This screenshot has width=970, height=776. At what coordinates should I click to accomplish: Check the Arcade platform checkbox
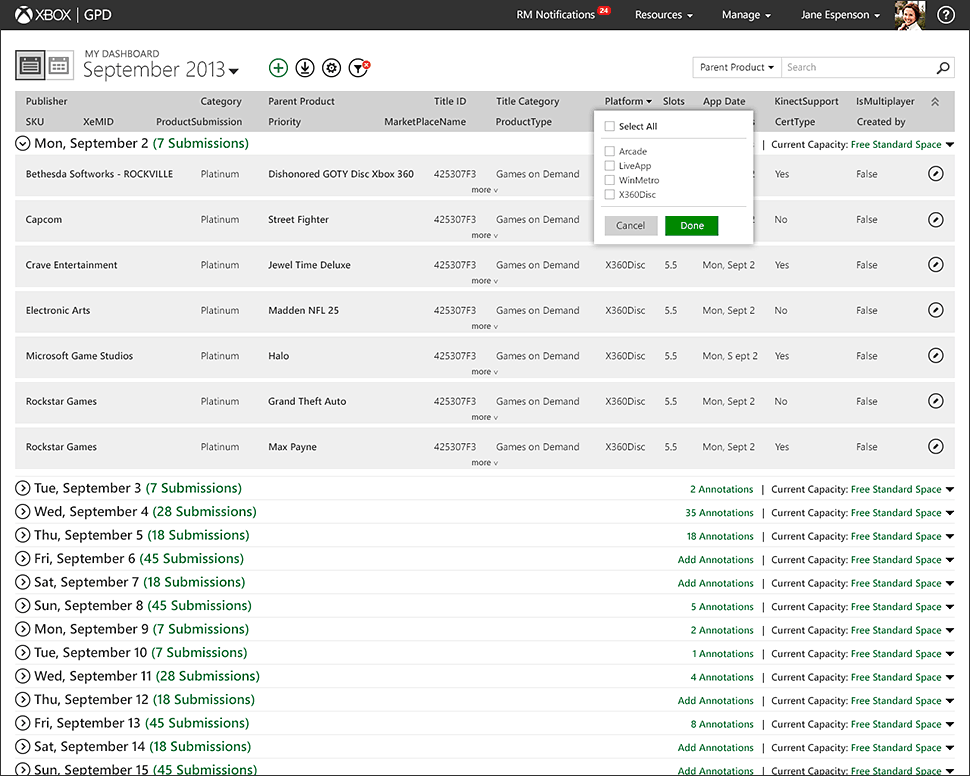pos(609,151)
